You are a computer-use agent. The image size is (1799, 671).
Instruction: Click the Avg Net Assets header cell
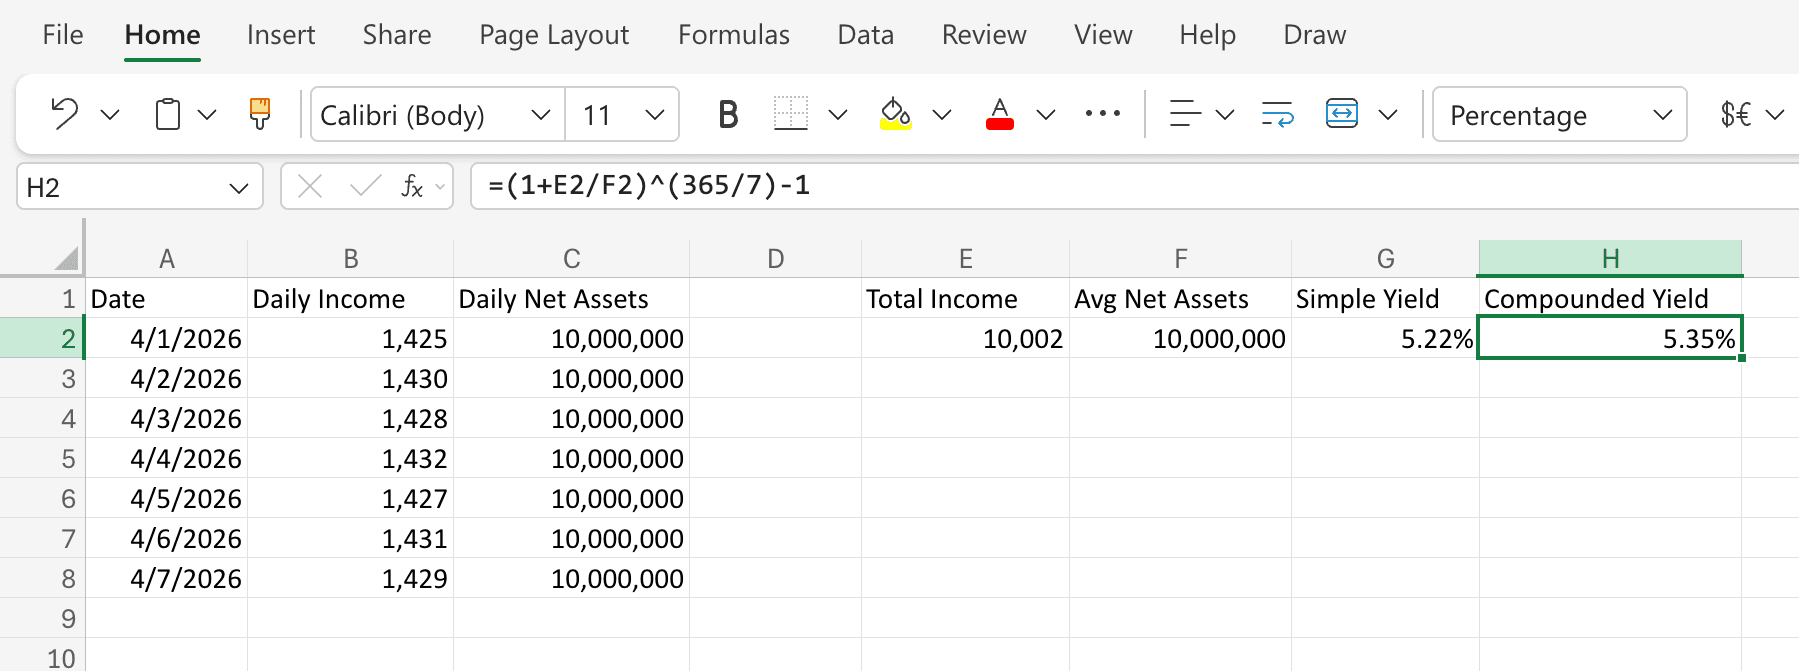(x=1180, y=298)
